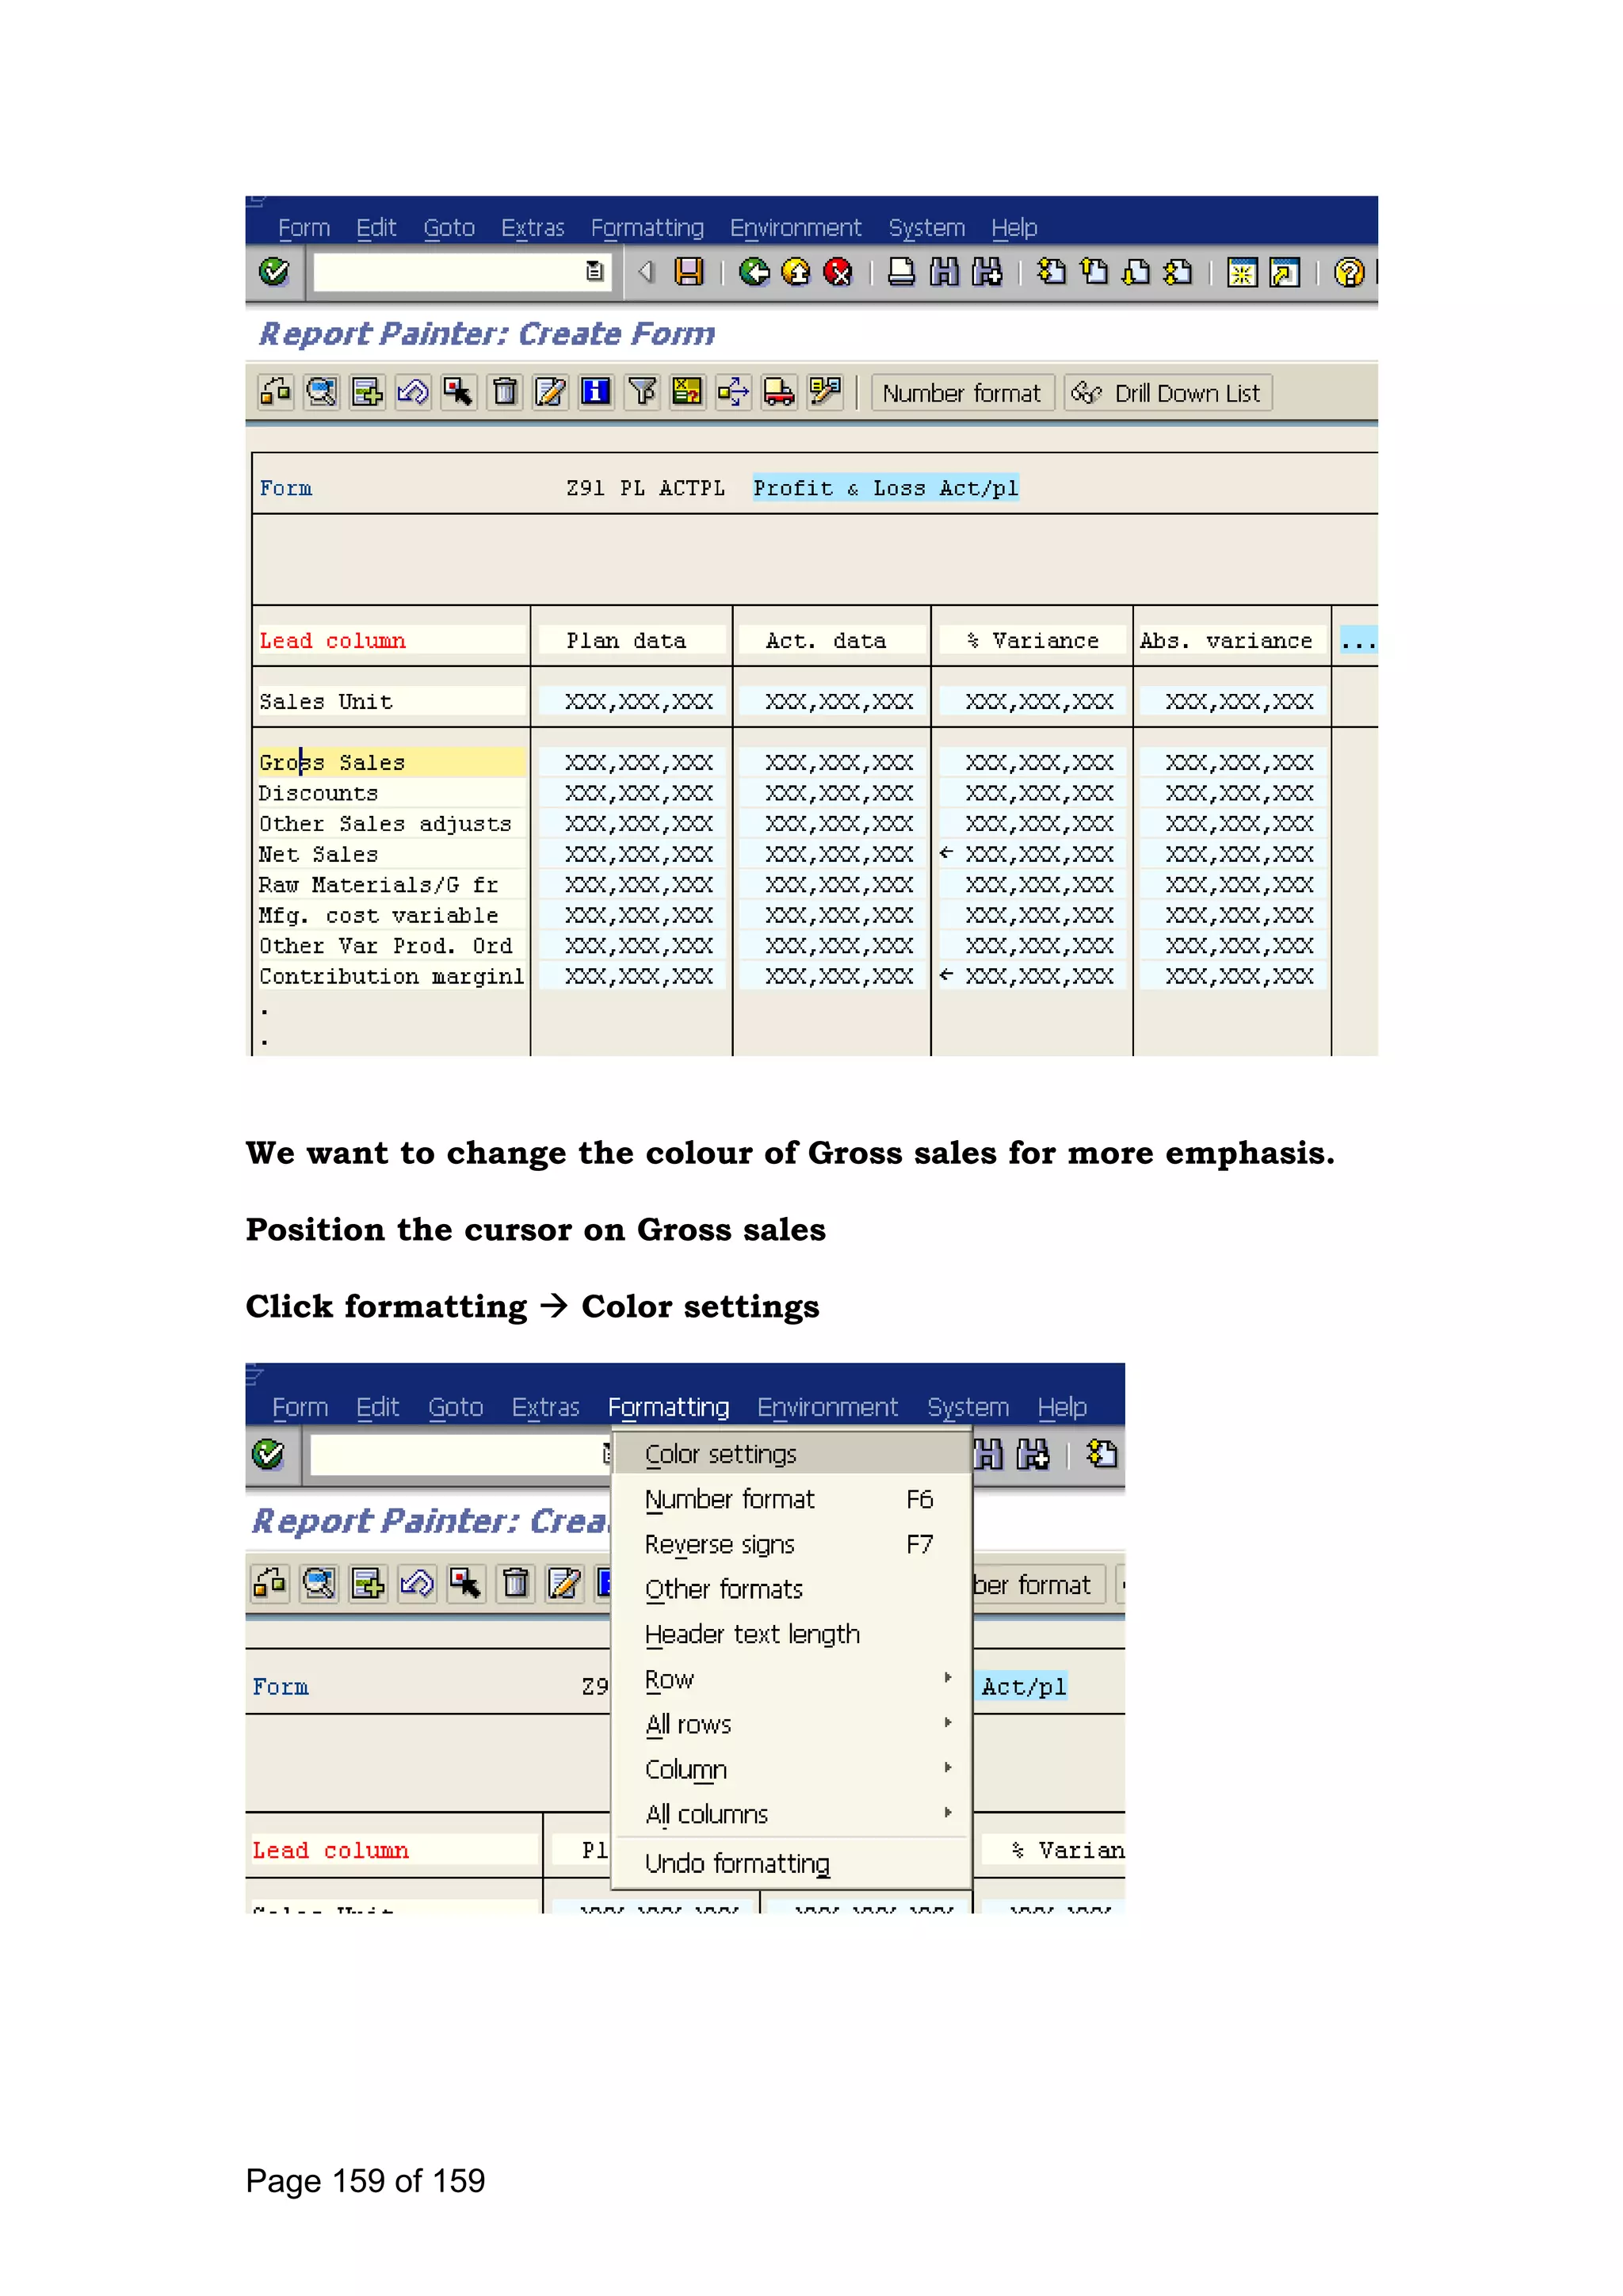Click command input field in lower screenshot
Screen dimensions: 1623x2296
coord(460,1454)
